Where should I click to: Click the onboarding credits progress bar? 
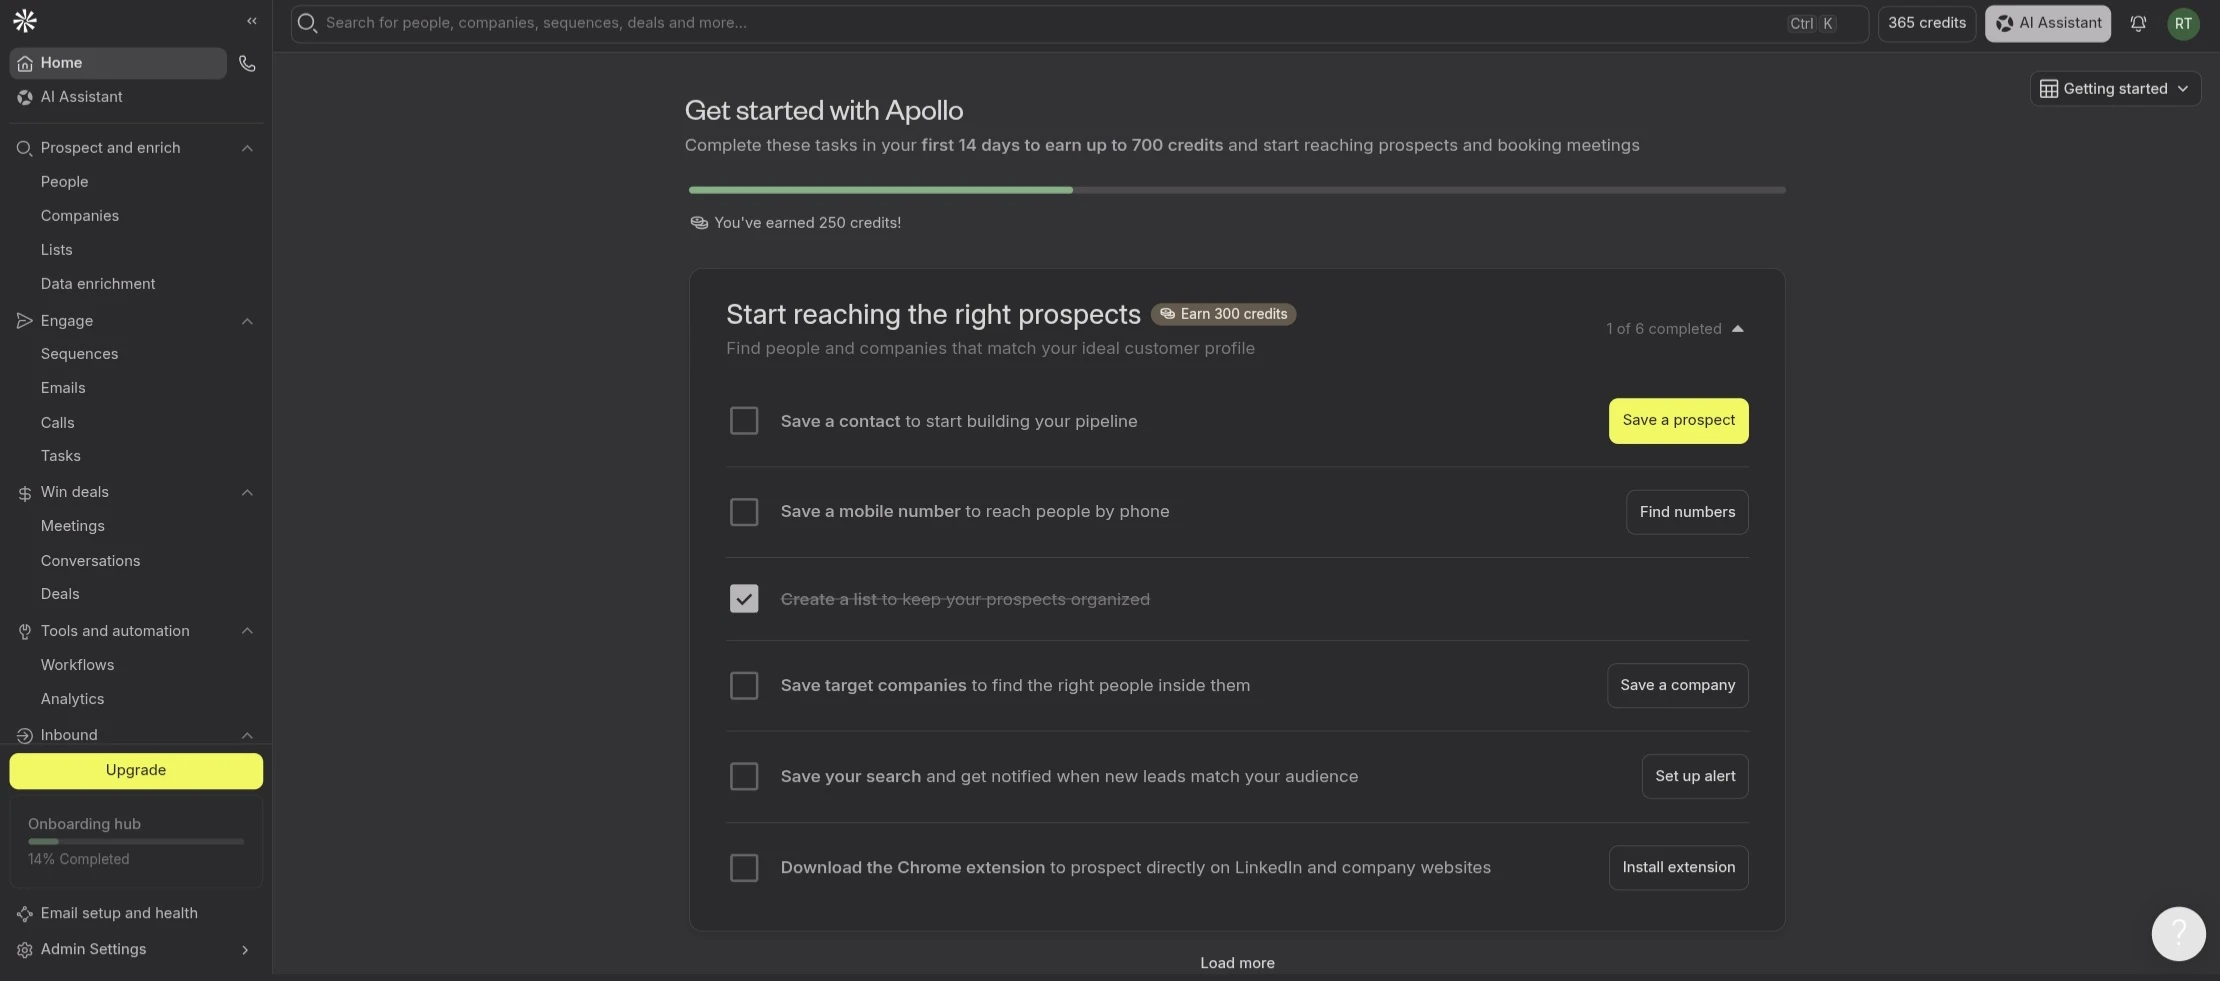tap(1237, 189)
